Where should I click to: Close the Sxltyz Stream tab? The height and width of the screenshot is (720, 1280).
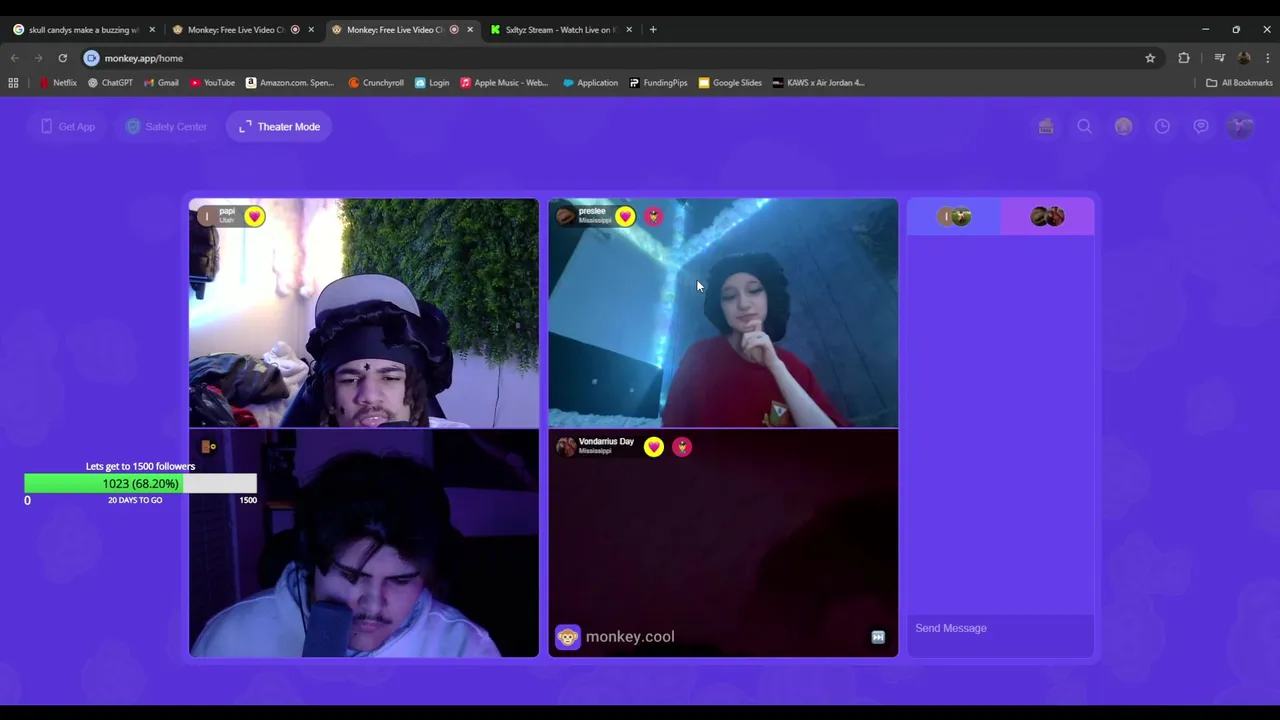(x=629, y=30)
